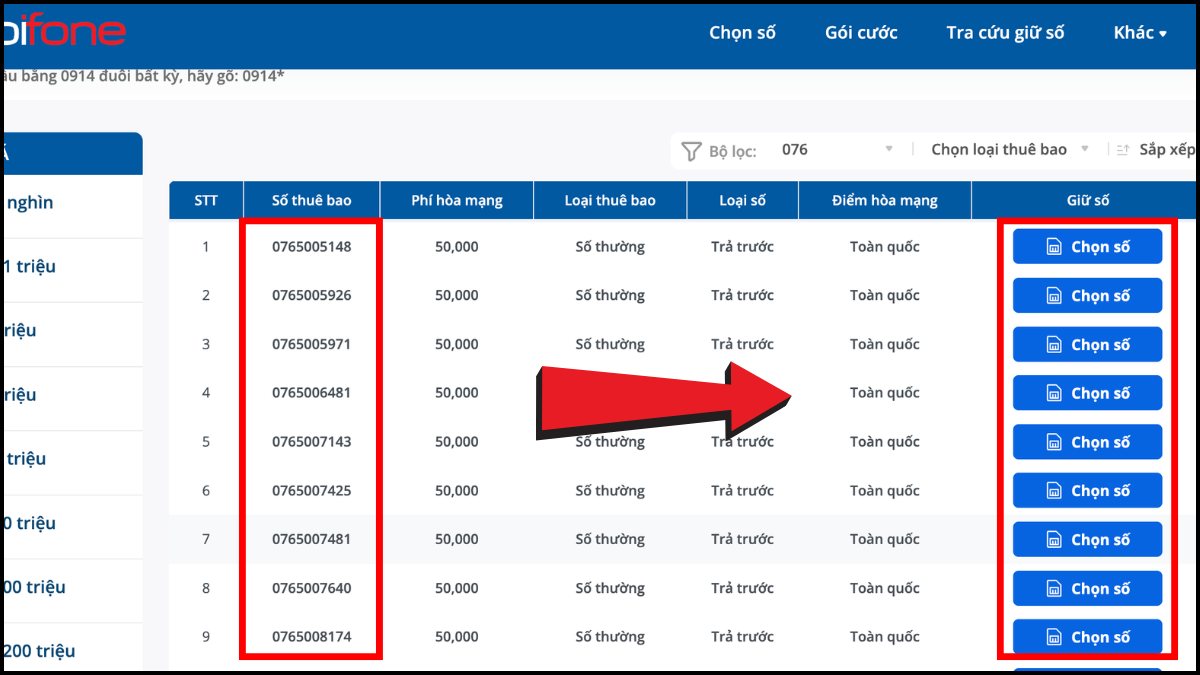Click the SIM icon in row 5's Chọn số button
This screenshot has width=1200, height=675.
point(1053,442)
